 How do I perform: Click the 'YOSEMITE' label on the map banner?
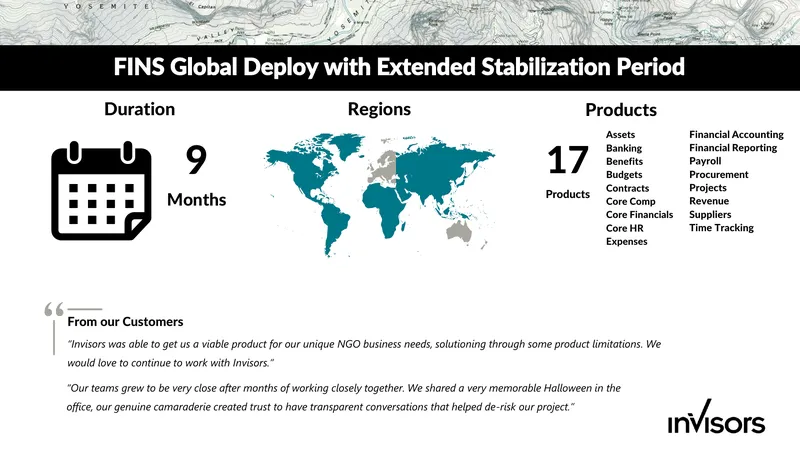tap(107, 7)
